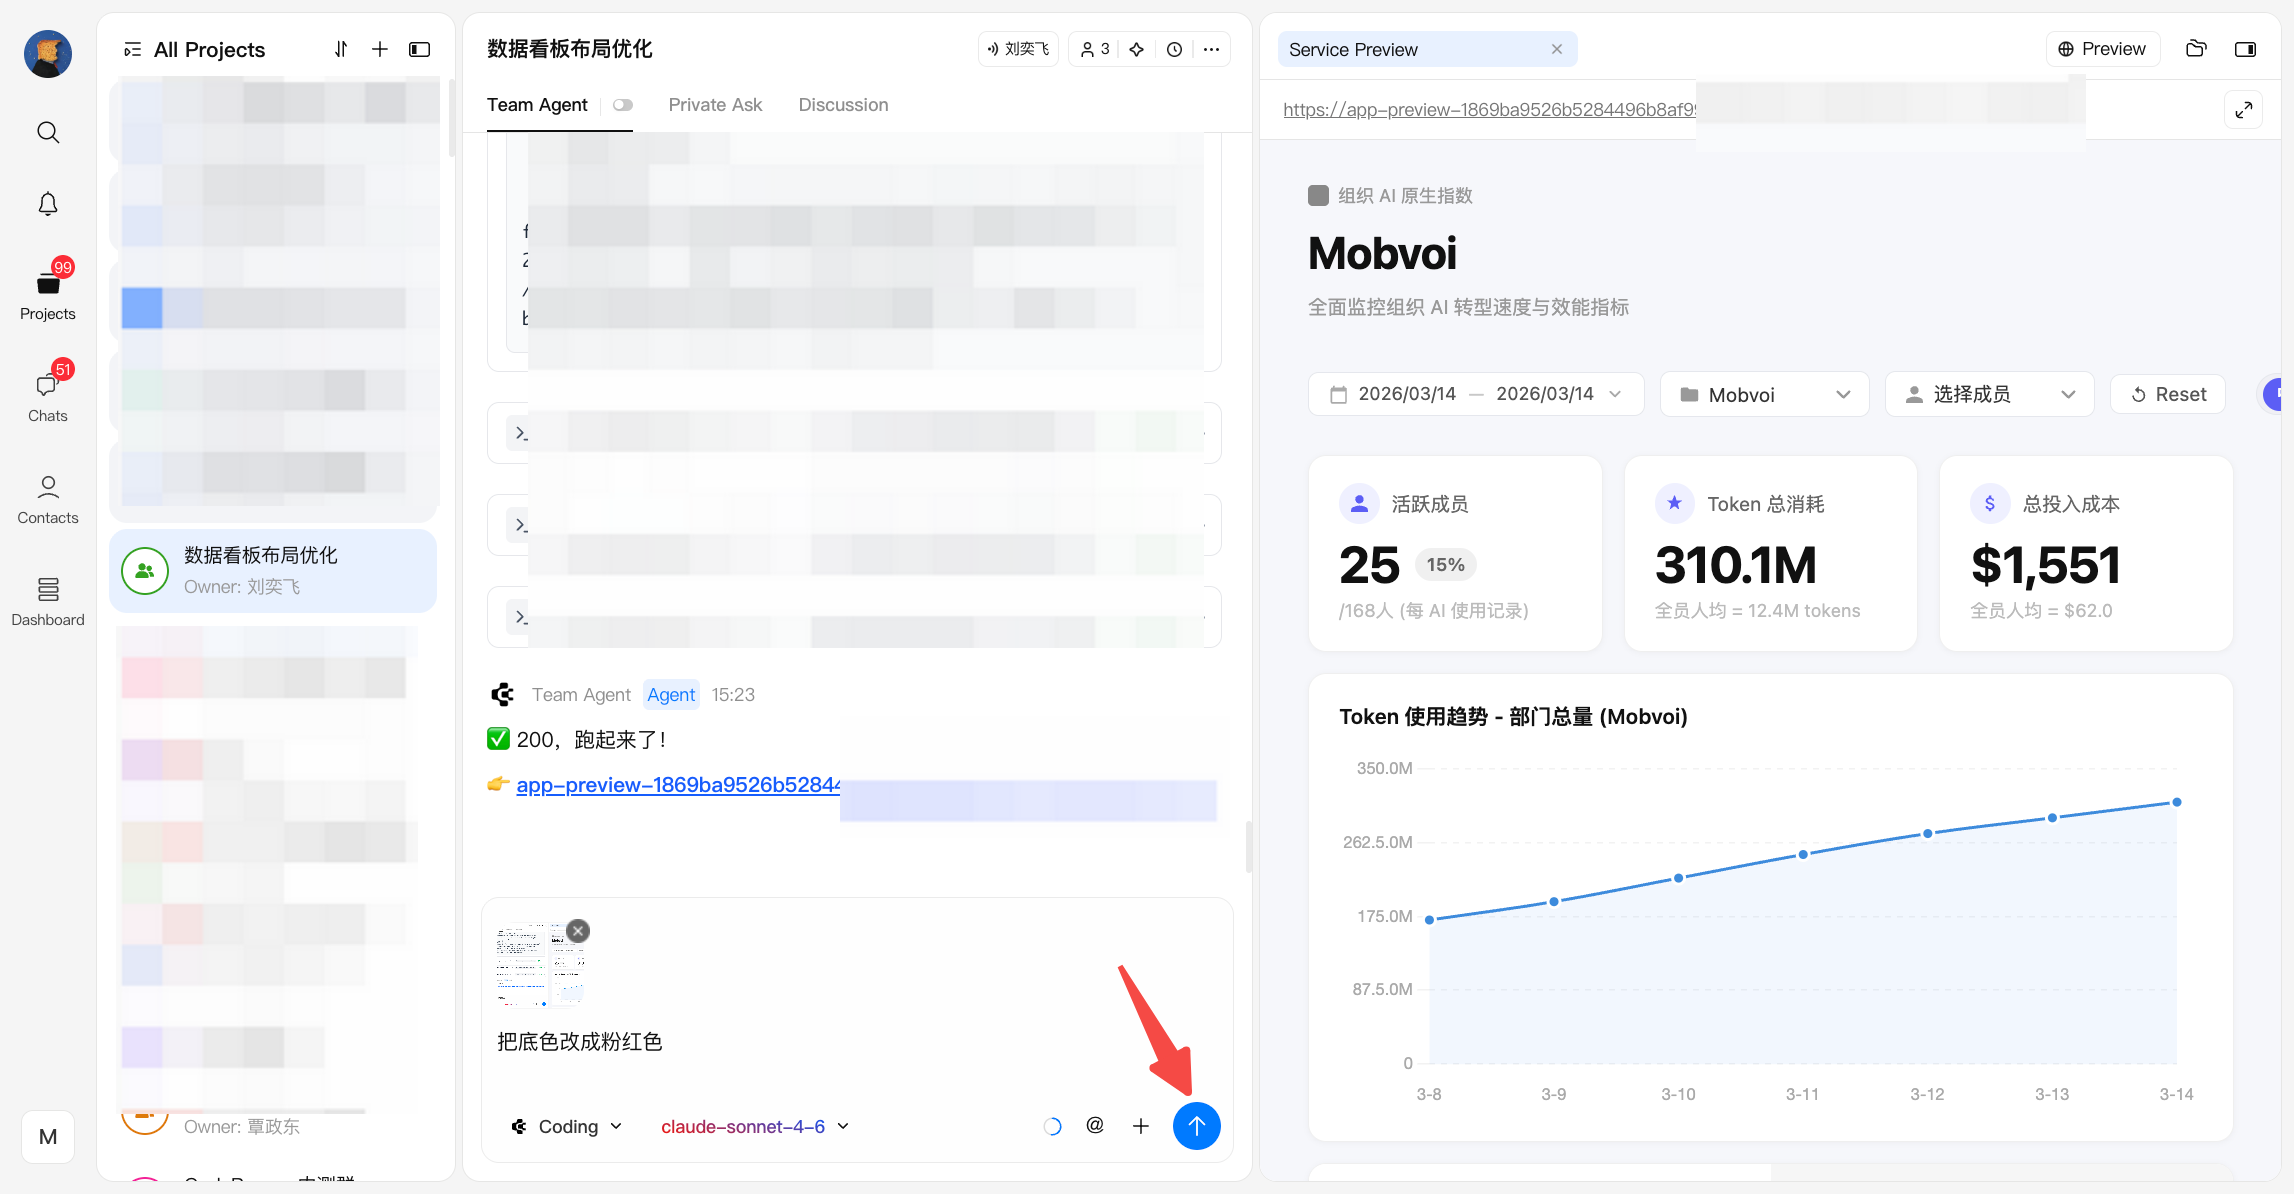Open the claude-sonnet-4-6 model dropdown
The height and width of the screenshot is (1194, 2294).
(x=755, y=1127)
